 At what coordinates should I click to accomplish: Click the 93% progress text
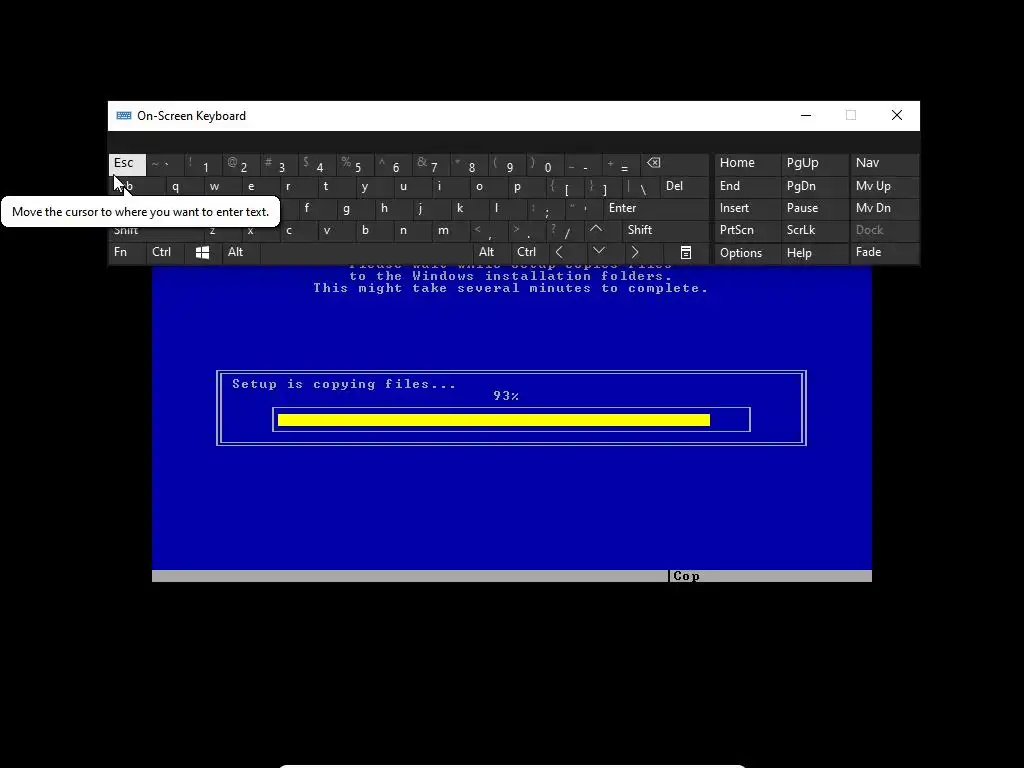pyautogui.click(x=506, y=396)
